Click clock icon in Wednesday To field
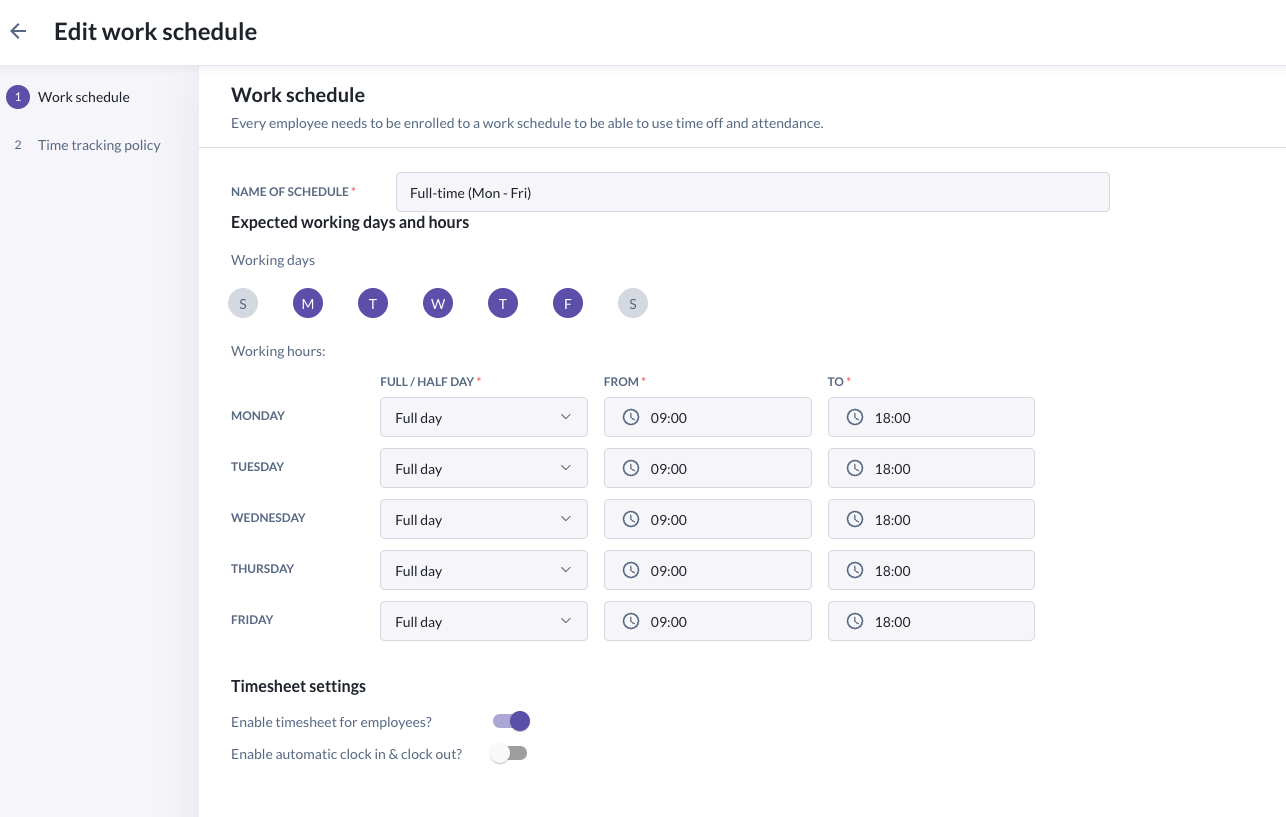 click(x=855, y=519)
